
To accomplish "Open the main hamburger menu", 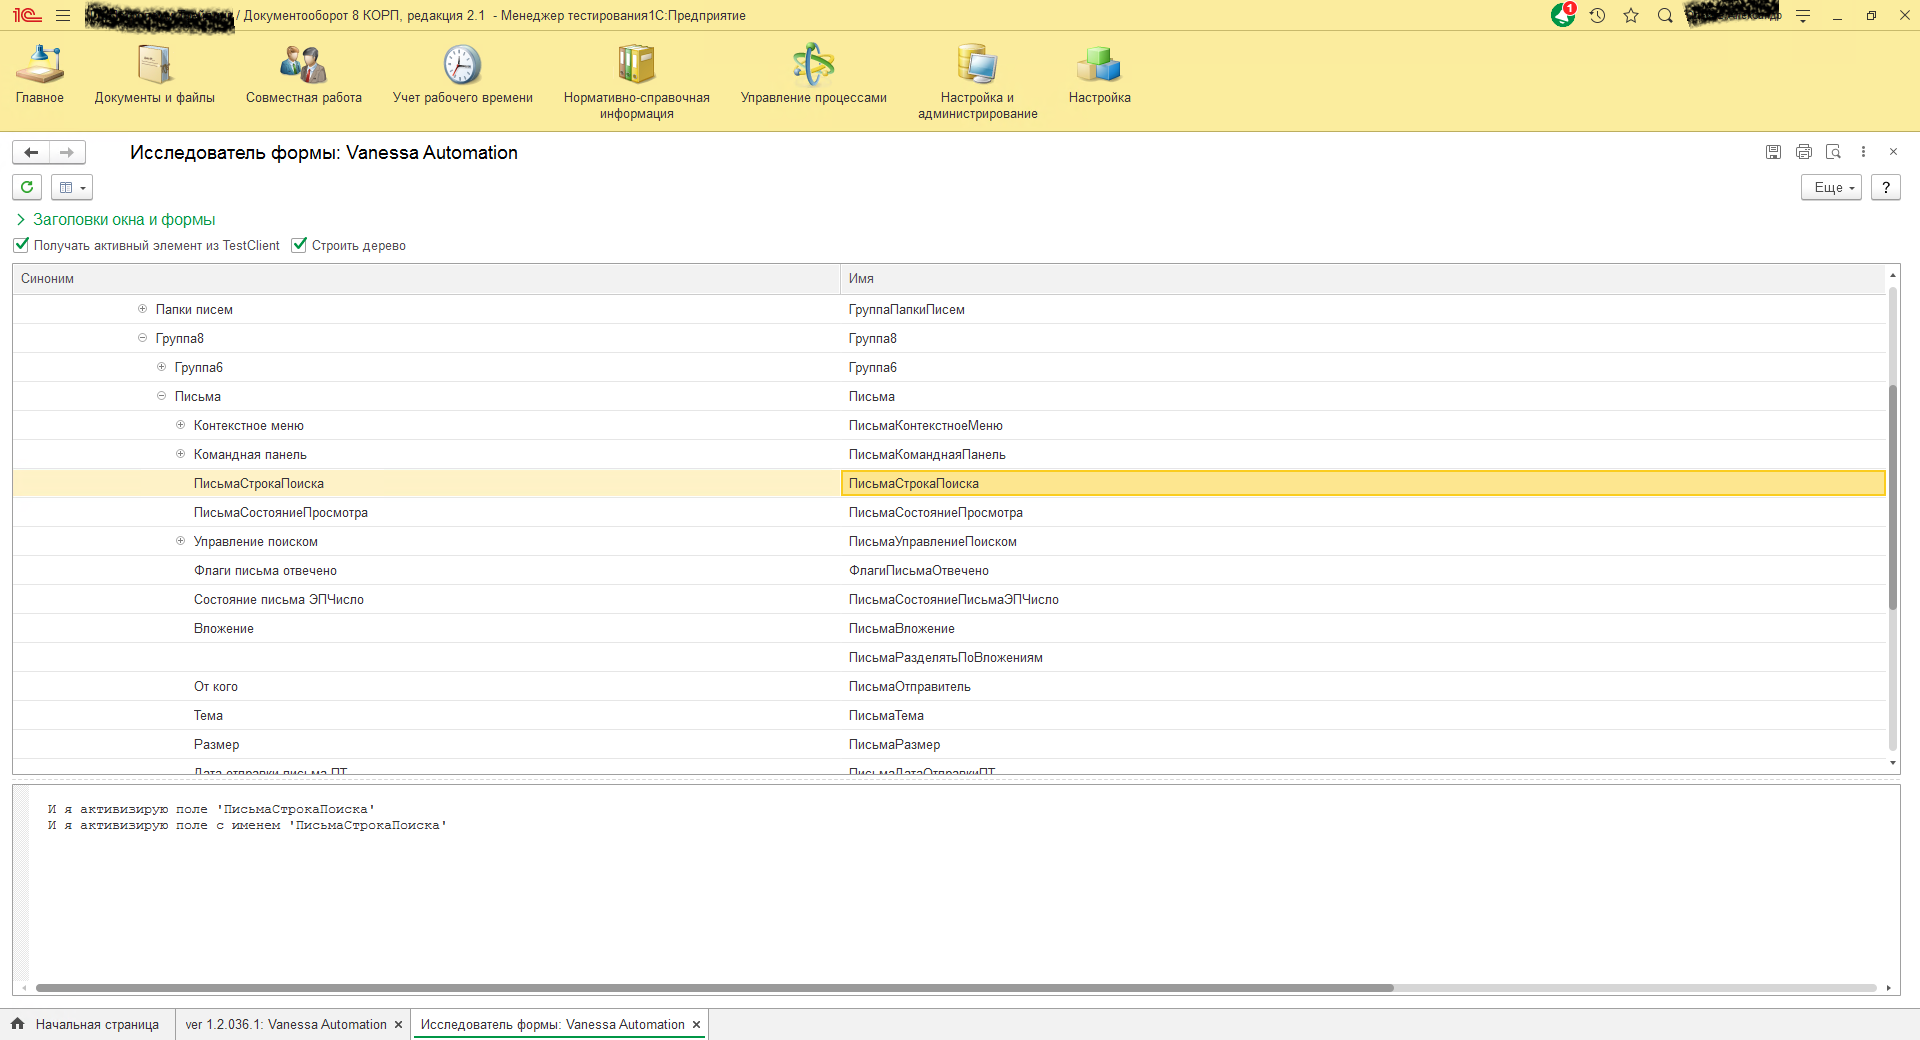I will (x=63, y=16).
